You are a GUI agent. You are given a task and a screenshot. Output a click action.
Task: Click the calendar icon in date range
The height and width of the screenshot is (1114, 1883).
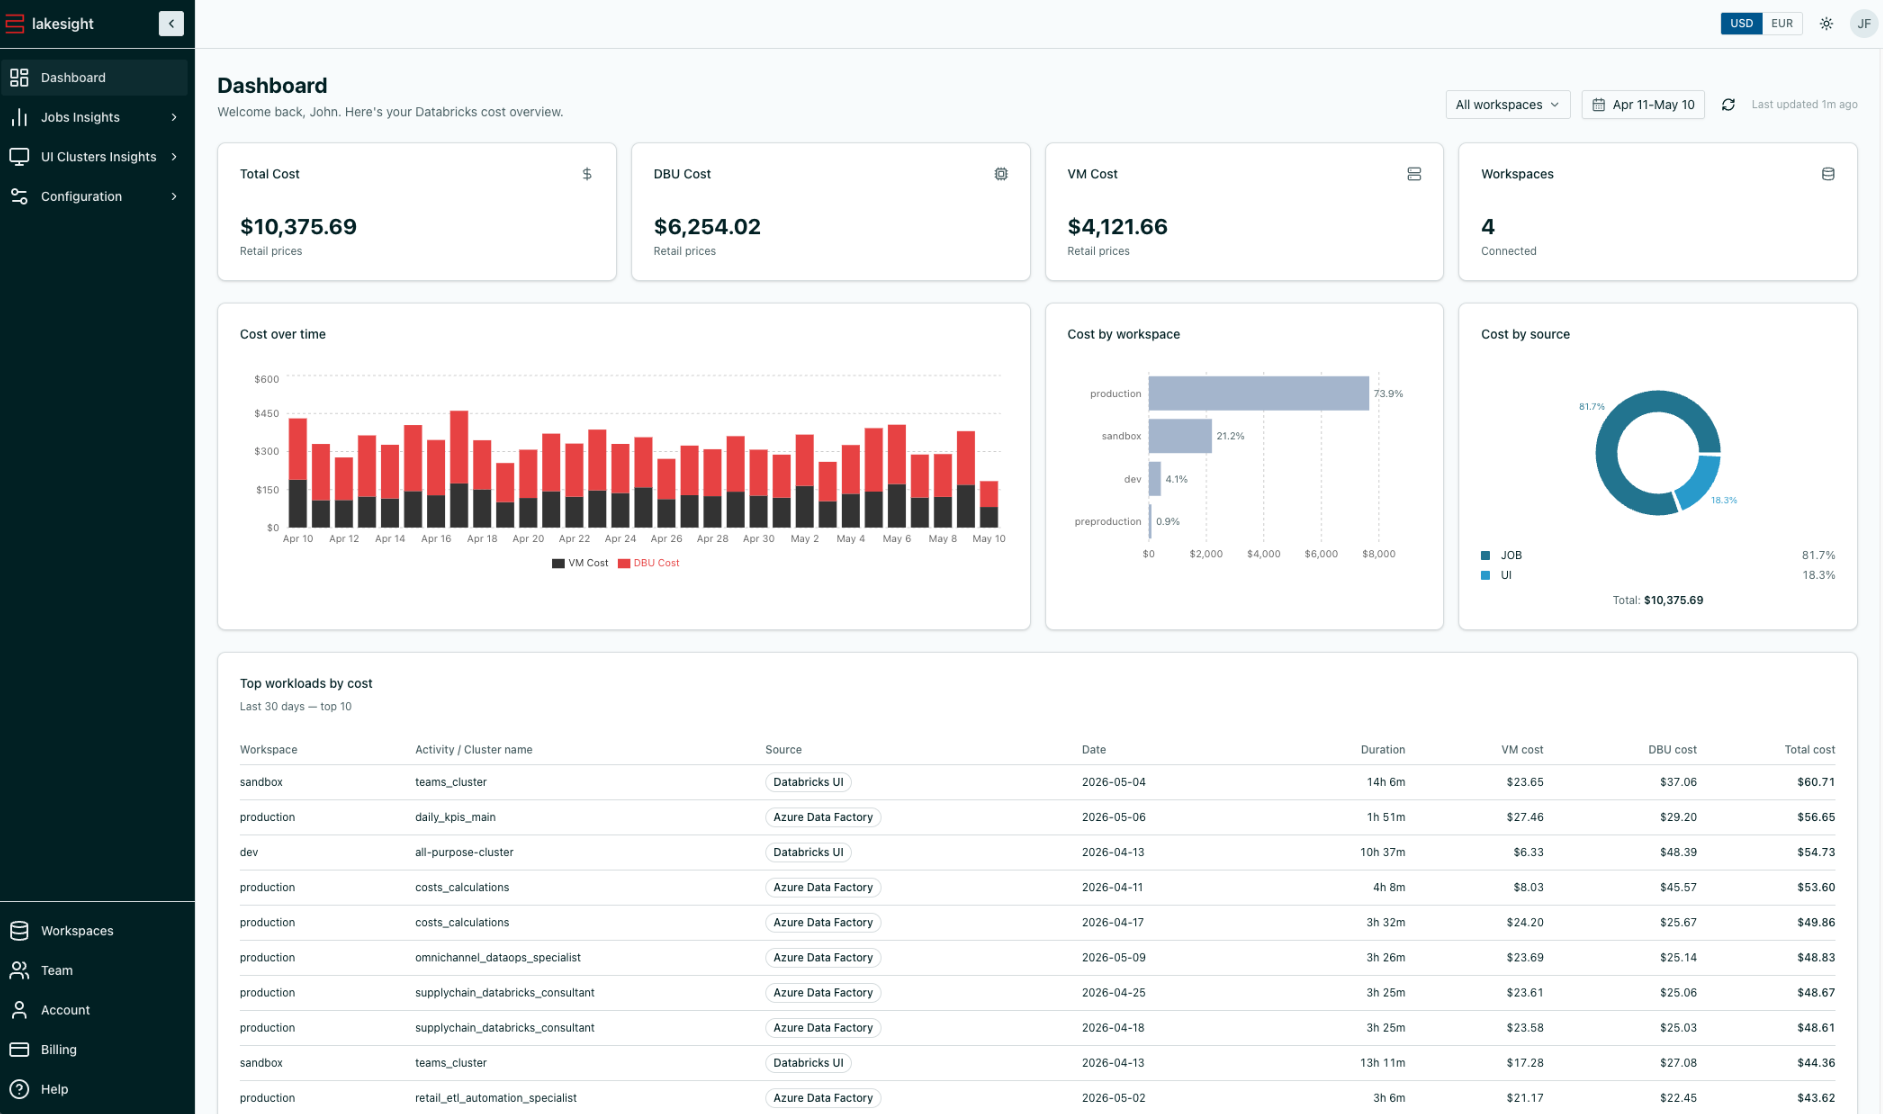pyautogui.click(x=1599, y=104)
